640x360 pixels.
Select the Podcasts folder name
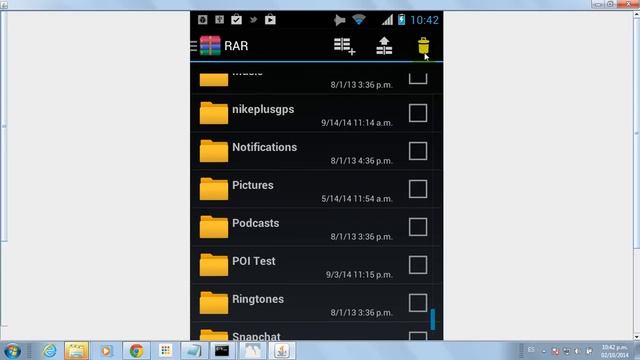click(x=256, y=223)
